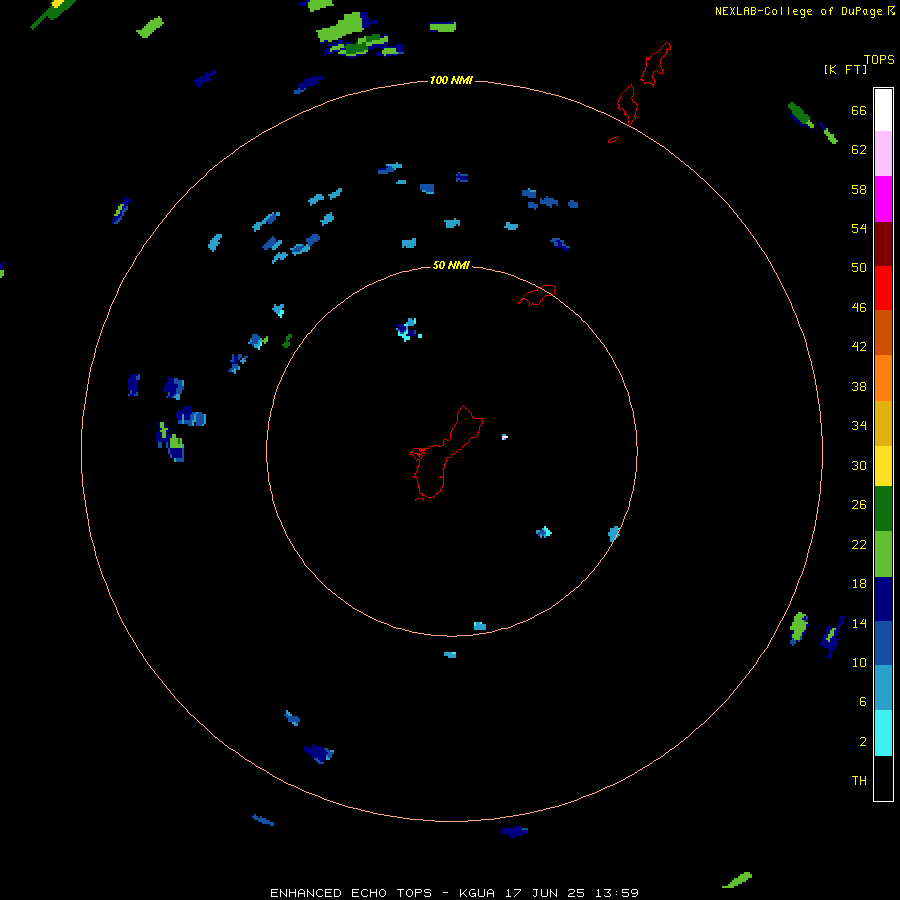Click the light green 26 kft swatch
Screen dimensions: 900x900
point(883,554)
